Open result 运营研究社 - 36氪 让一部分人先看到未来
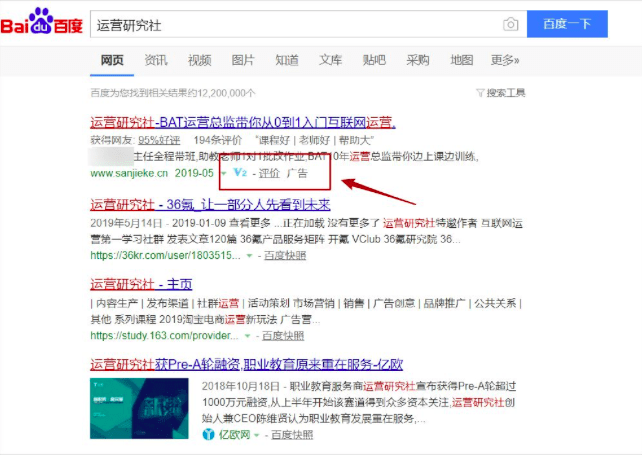Image resolution: width=642 pixels, height=457 pixels. pyautogui.click(x=210, y=204)
